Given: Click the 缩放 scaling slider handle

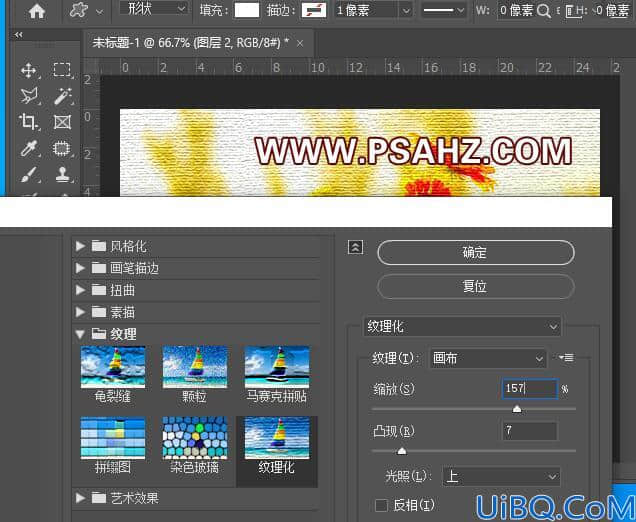Looking at the screenshot, I should pos(517,408).
